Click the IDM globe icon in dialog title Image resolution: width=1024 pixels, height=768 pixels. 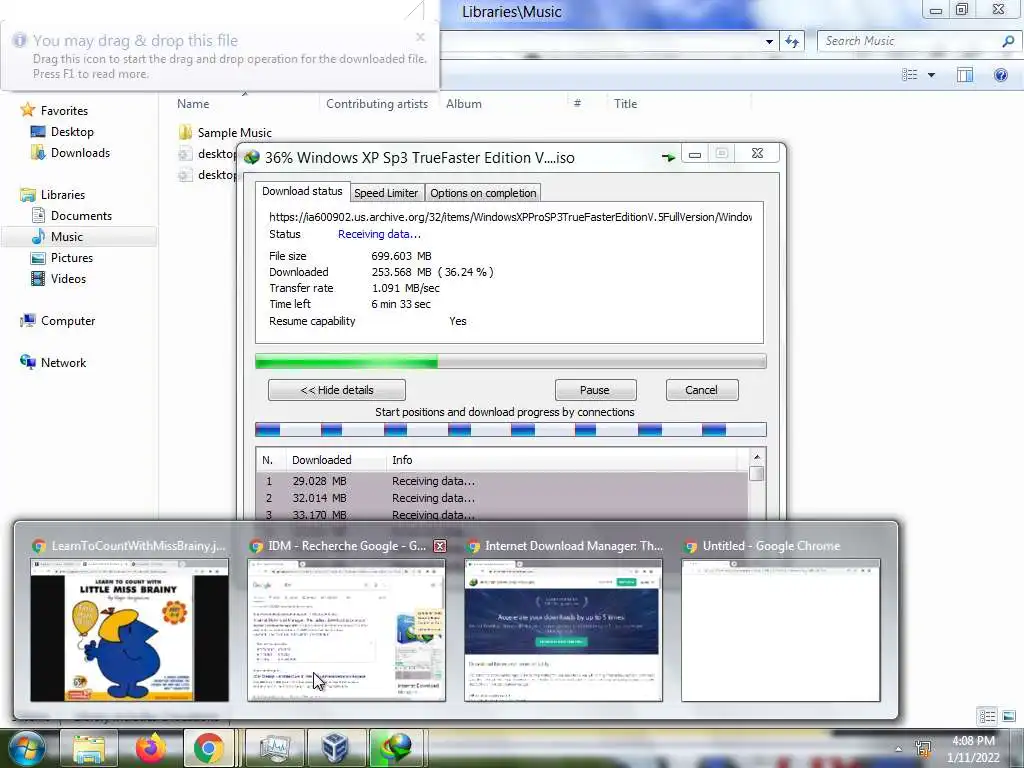click(251, 157)
